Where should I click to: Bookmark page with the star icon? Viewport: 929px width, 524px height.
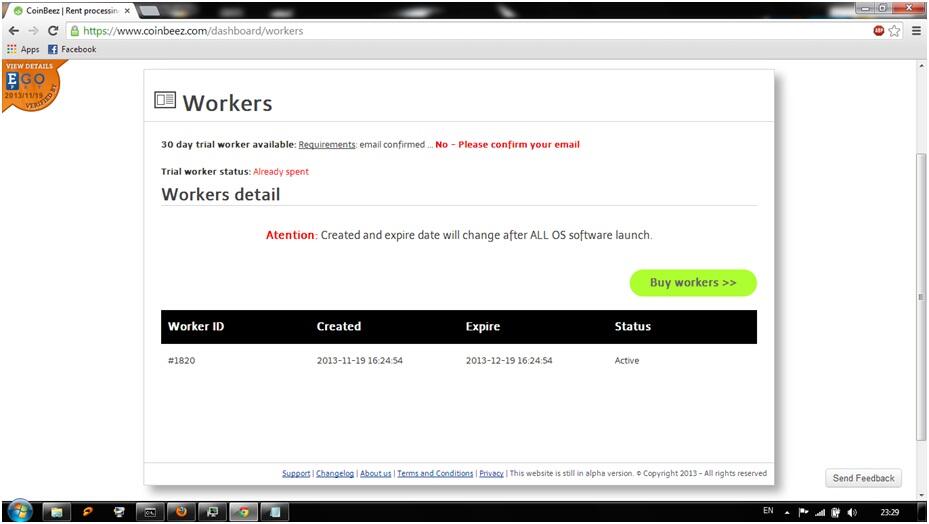895,31
